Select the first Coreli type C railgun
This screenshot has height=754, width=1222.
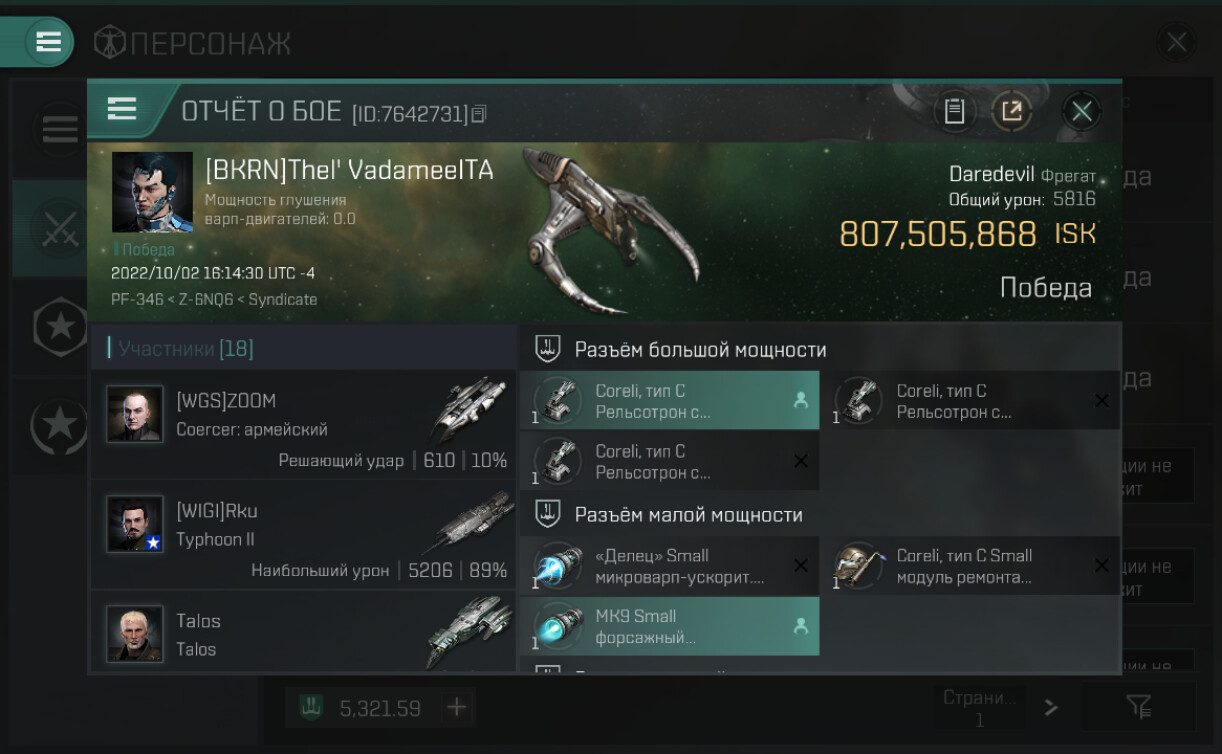669,401
